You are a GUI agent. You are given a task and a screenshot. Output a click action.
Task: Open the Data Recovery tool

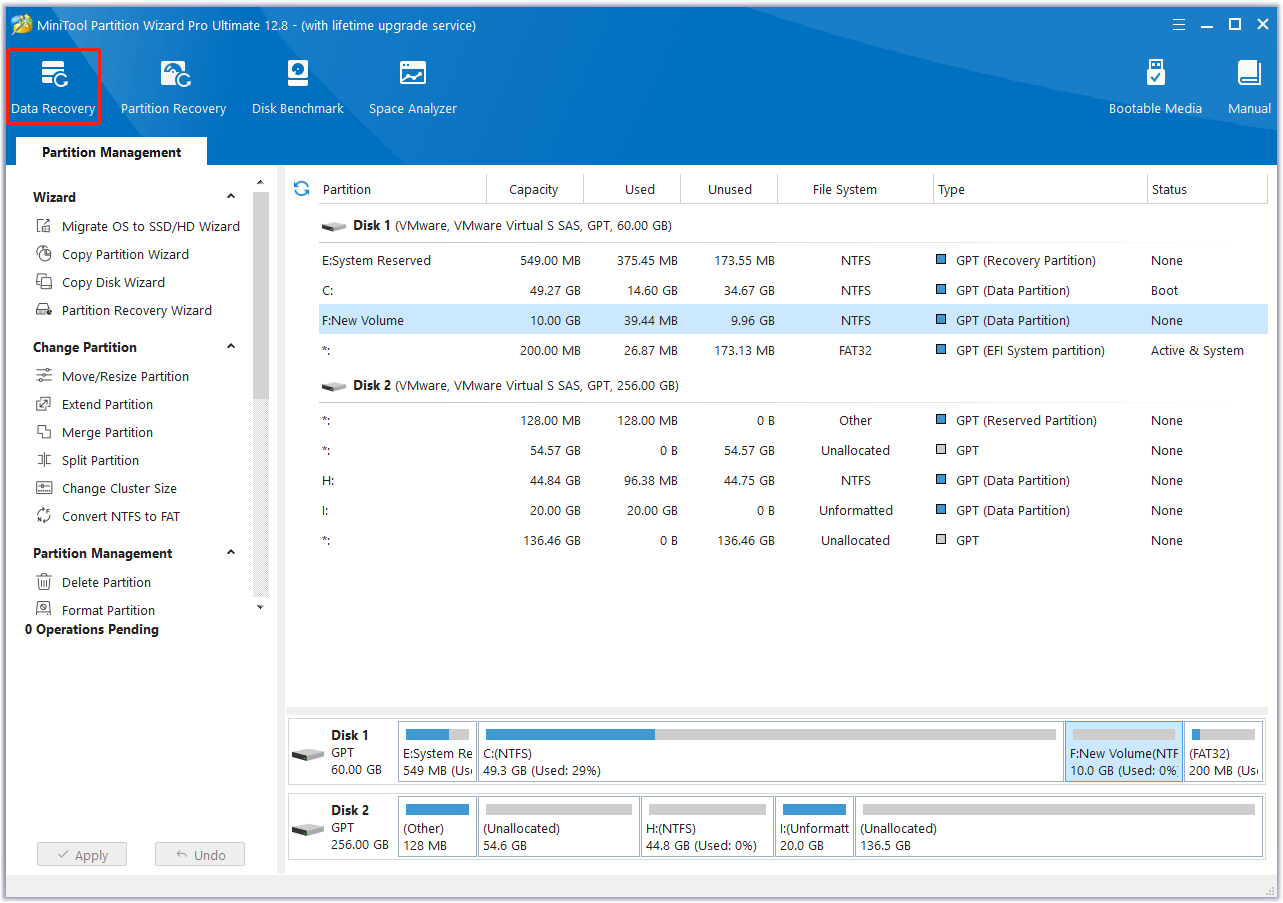[x=54, y=85]
